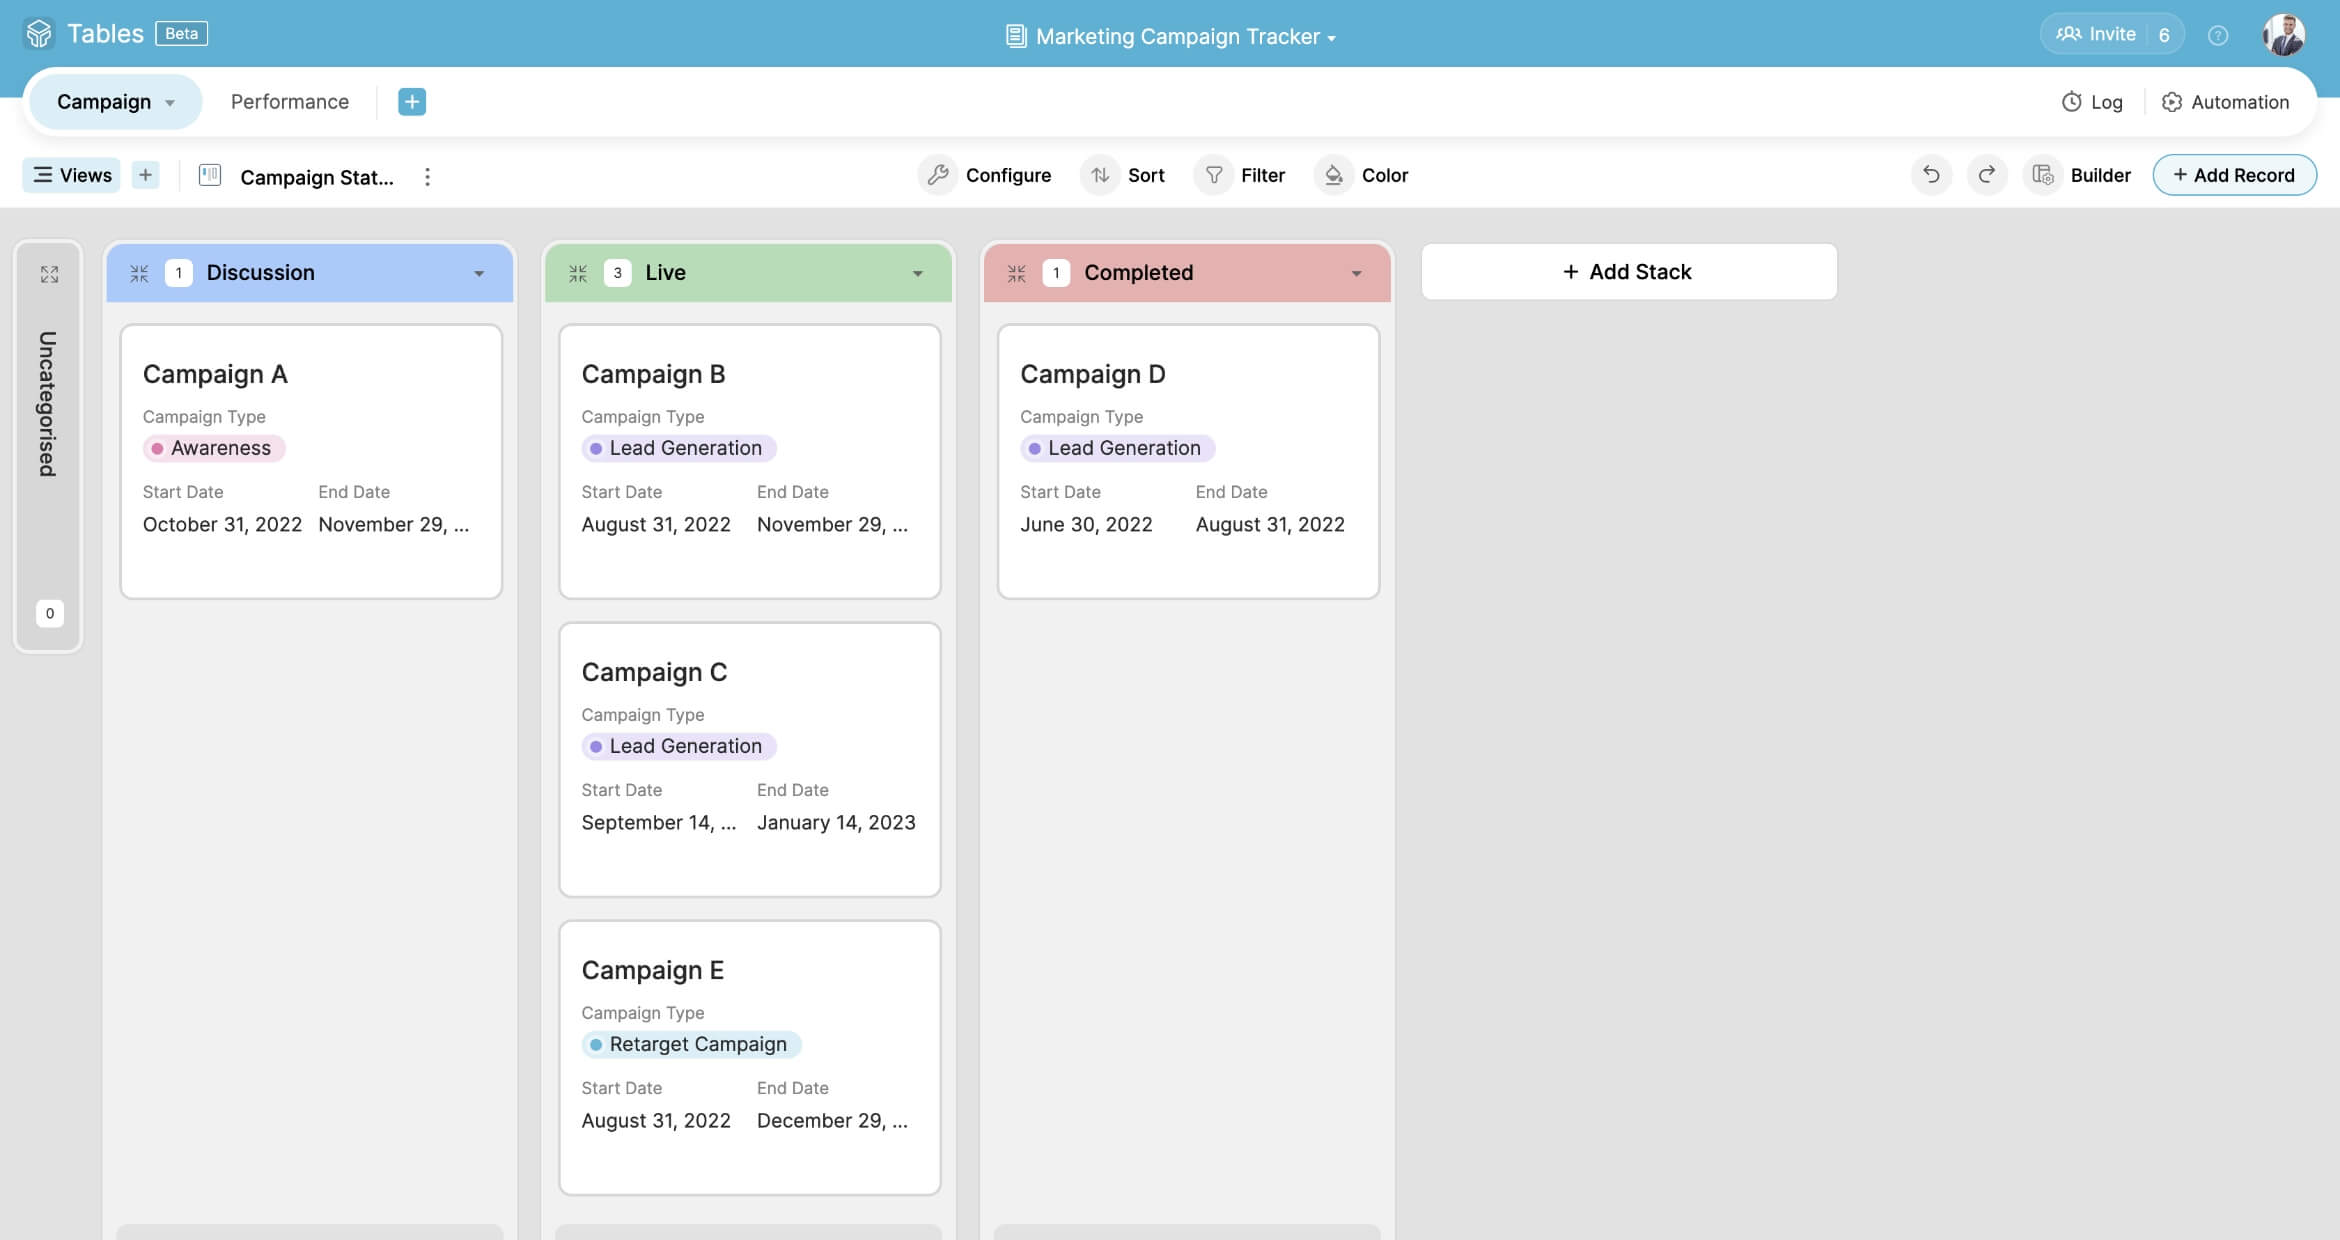The width and height of the screenshot is (2340, 1240).
Task: Collapse the Completed stack
Action: point(1016,273)
